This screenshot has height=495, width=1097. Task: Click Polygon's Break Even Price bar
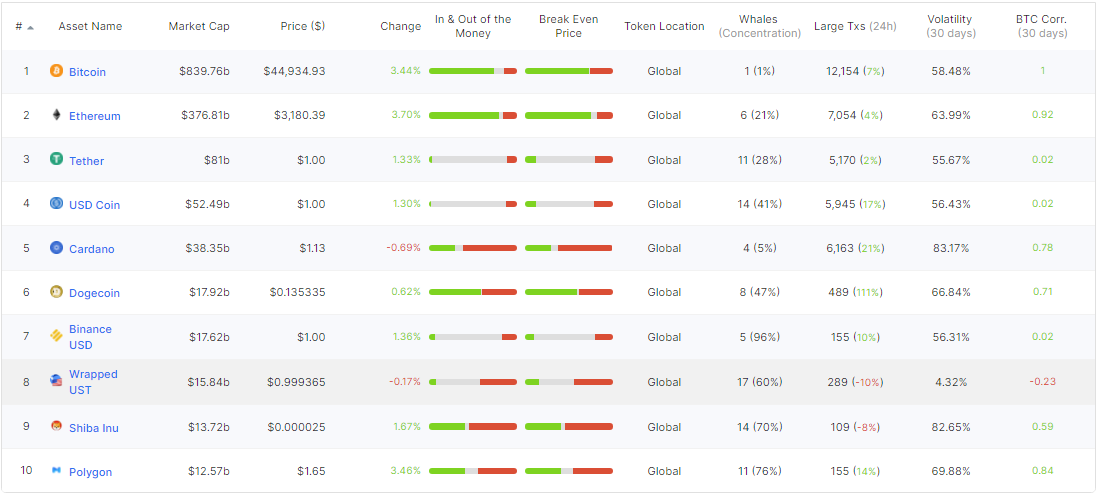[569, 471]
